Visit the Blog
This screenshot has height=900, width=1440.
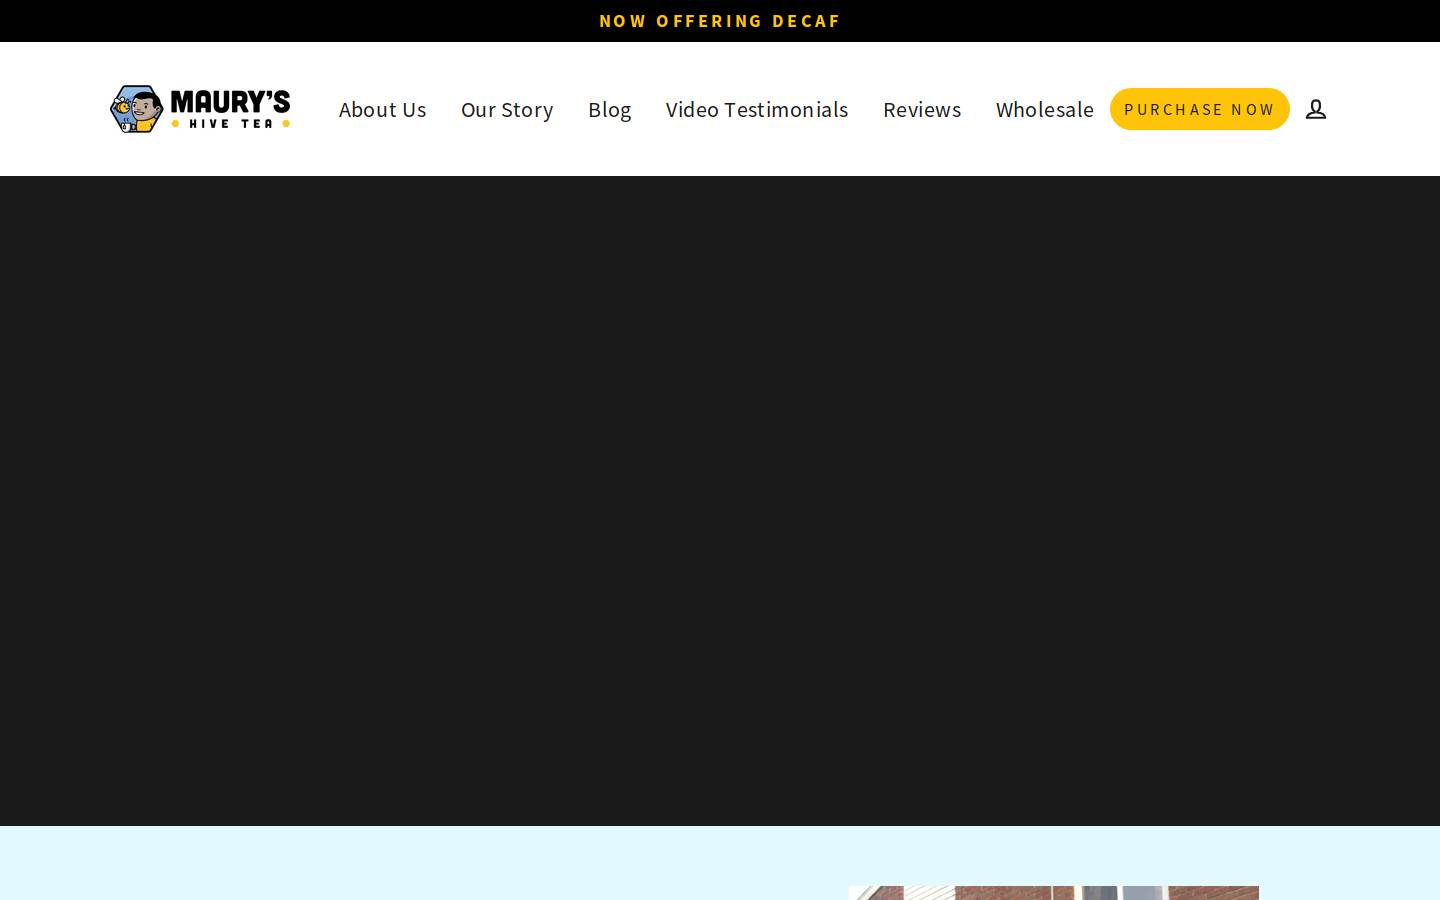pos(609,109)
